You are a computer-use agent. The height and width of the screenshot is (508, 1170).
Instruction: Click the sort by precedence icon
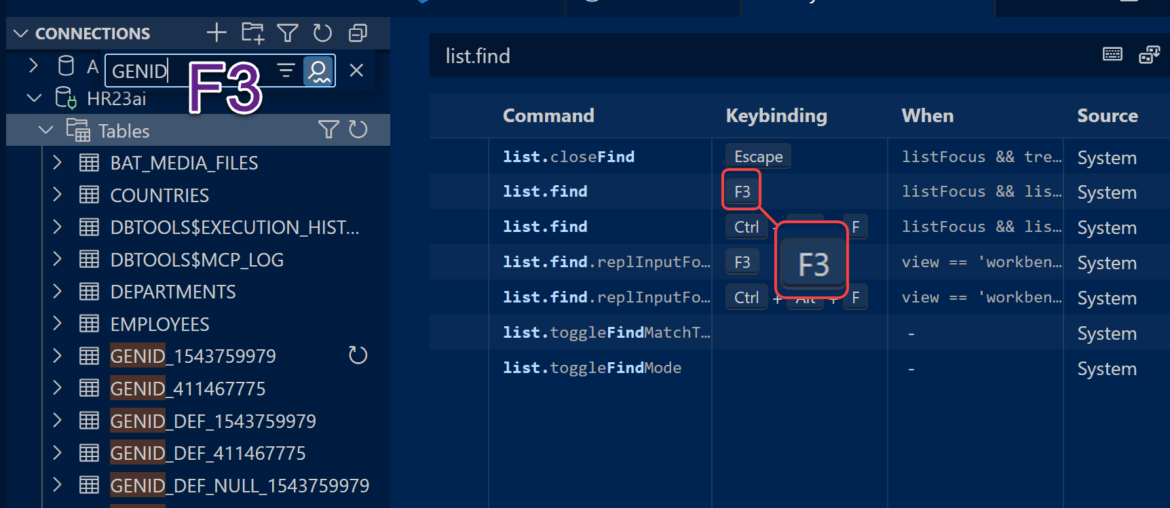pyautogui.click(x=1148, y=55)
